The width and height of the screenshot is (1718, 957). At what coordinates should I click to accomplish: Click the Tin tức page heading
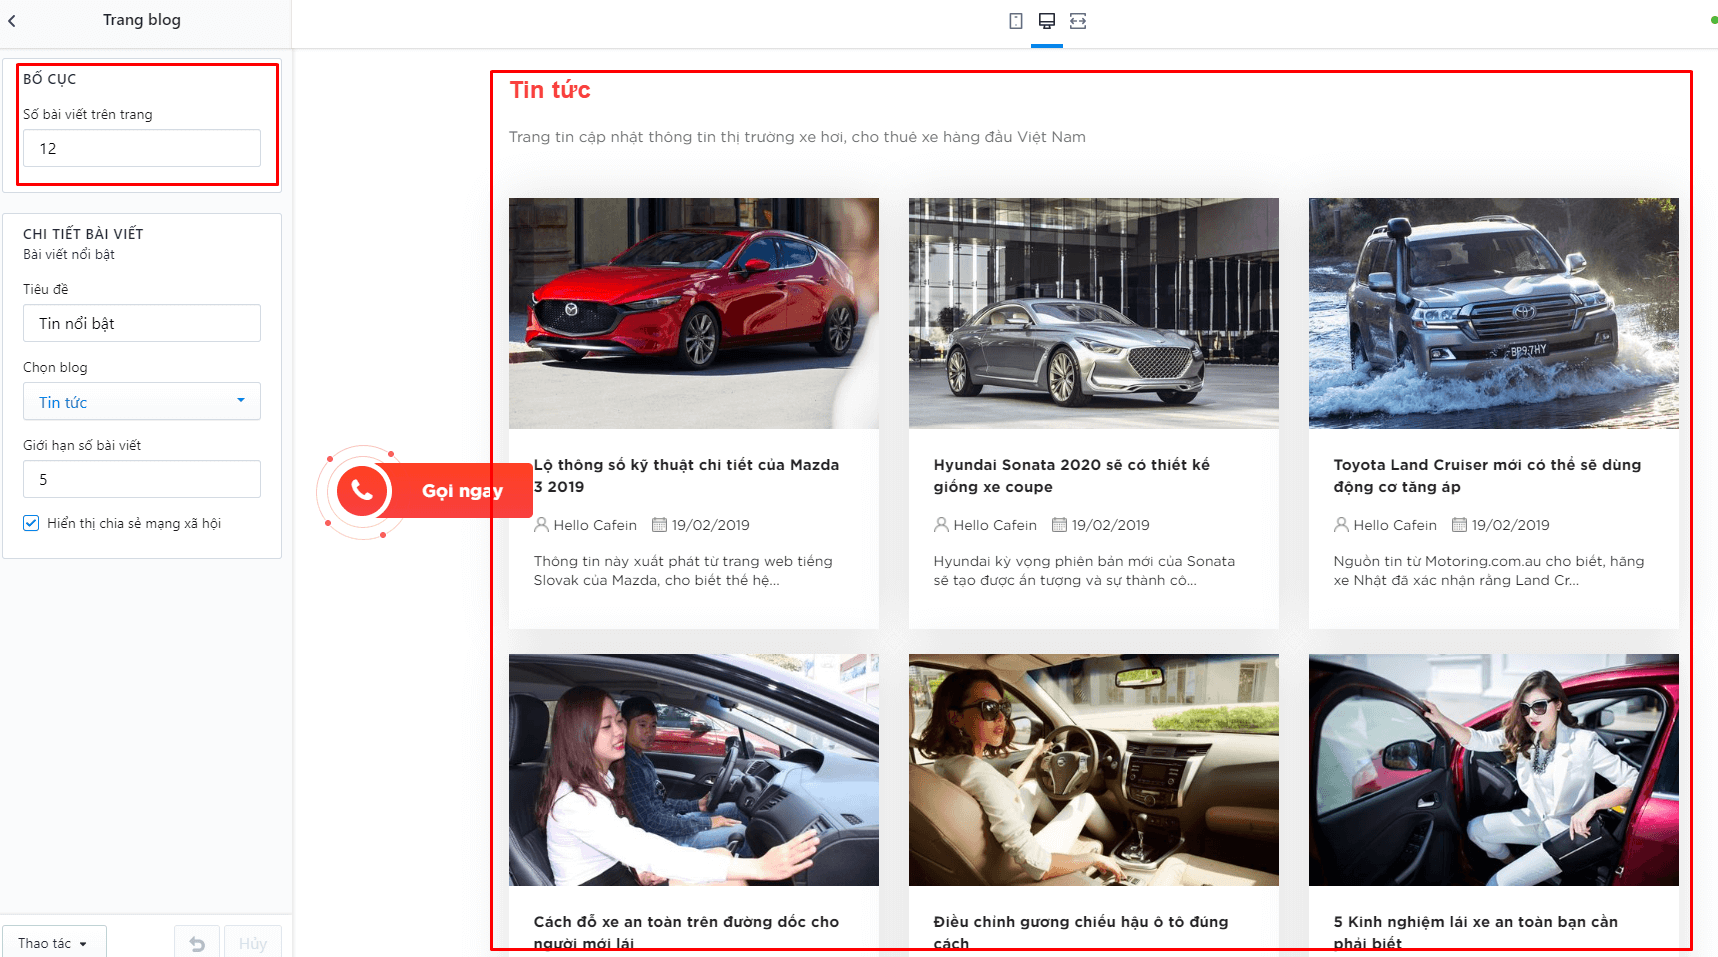(550, 90)
